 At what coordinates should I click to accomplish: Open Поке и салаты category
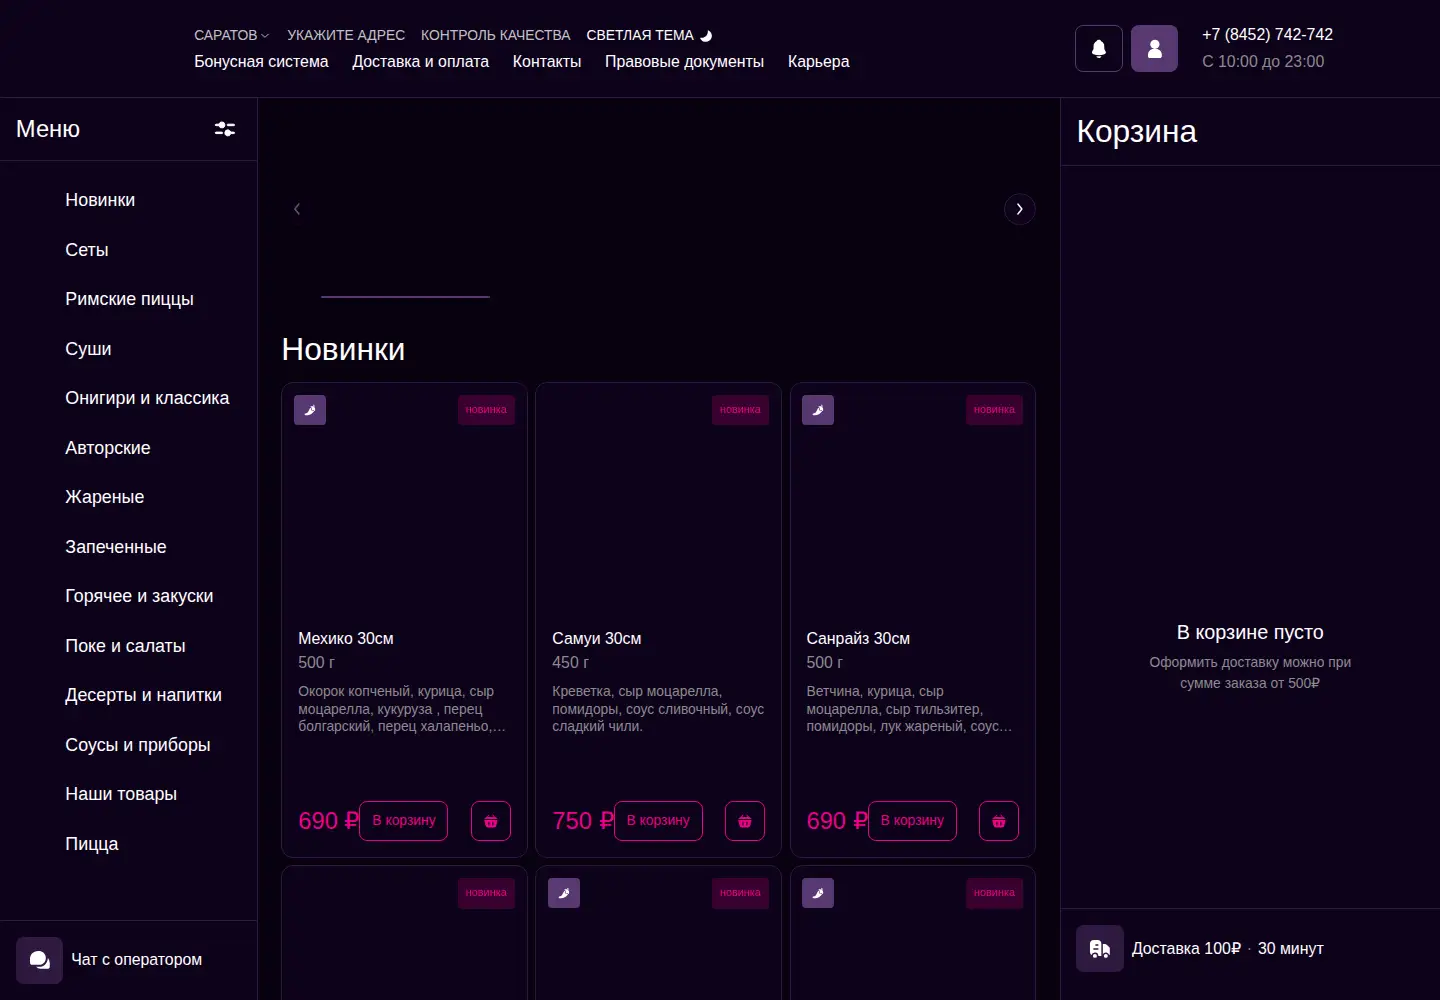pos(125,646)
